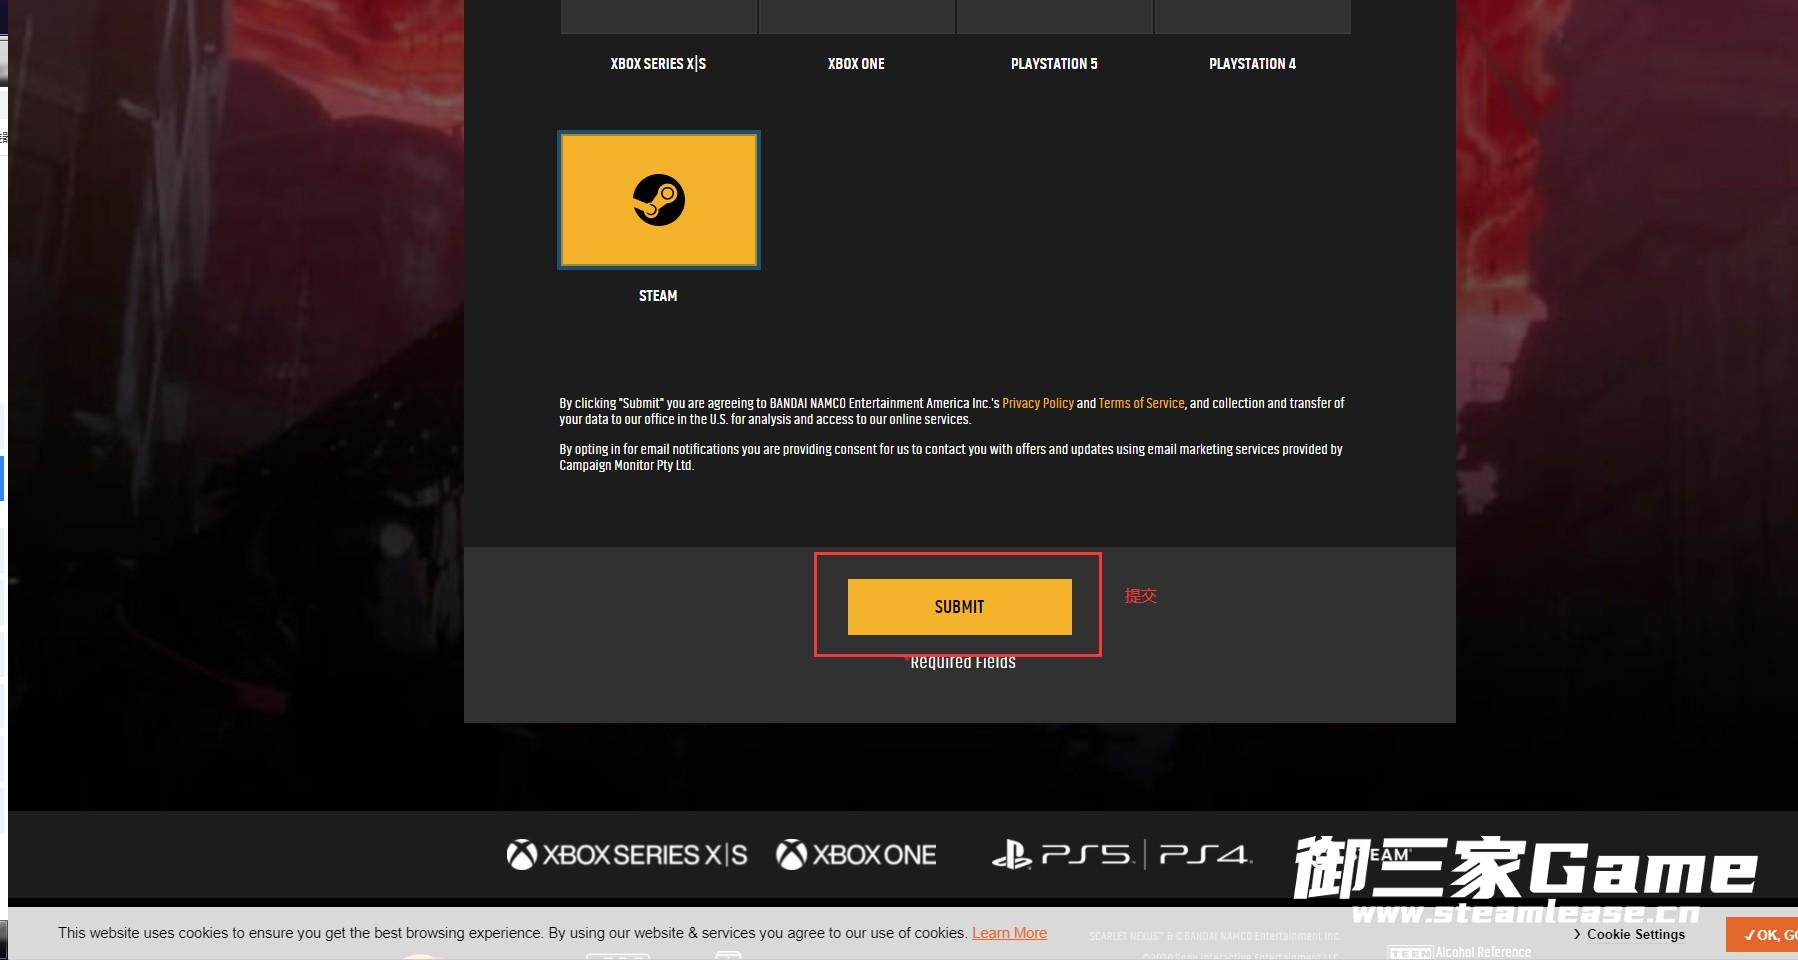The width and height of the screenshot is (1798, 960).
Task: Select the yellow Steam platform tile
Action: (659, 200)
